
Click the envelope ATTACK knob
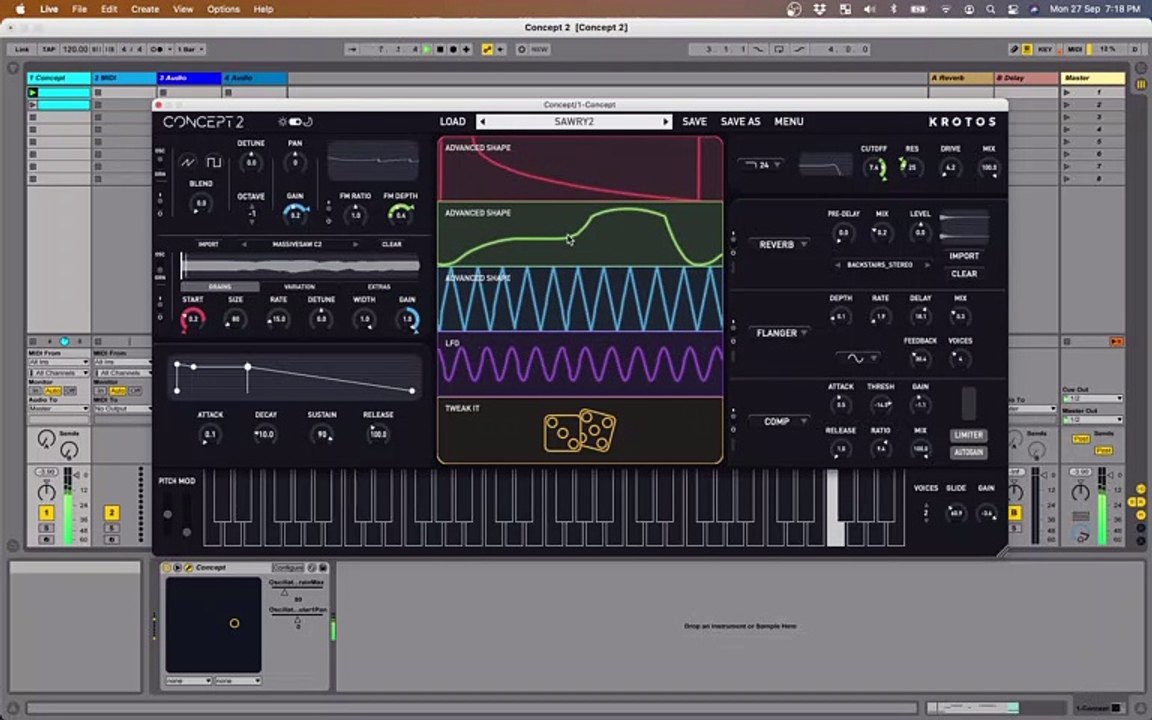210,434
